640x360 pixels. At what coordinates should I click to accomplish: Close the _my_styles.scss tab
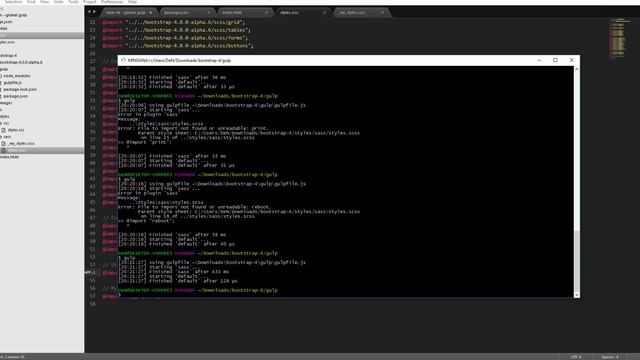pos(382,13)
